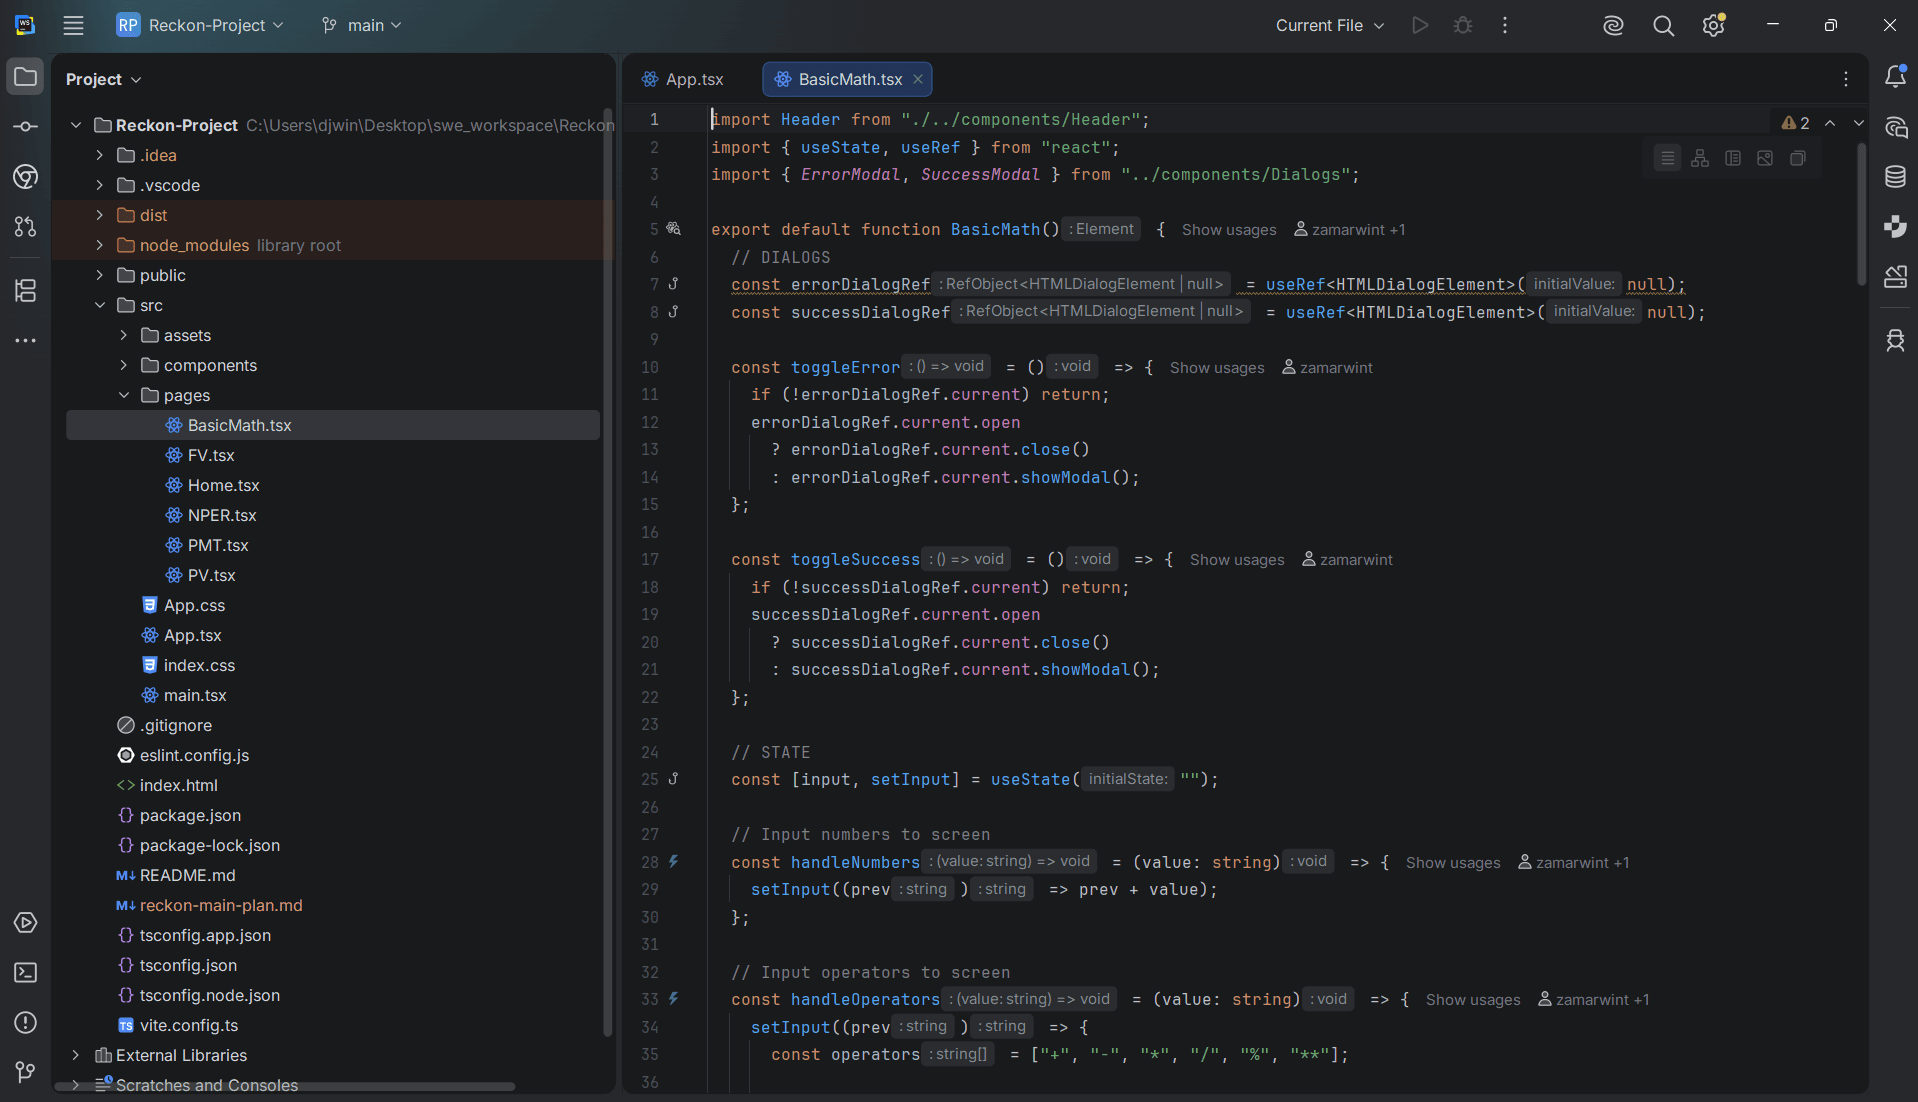Screen dimensions: 1918x1102
Task: Run the current file
Action: point(1420,26)
